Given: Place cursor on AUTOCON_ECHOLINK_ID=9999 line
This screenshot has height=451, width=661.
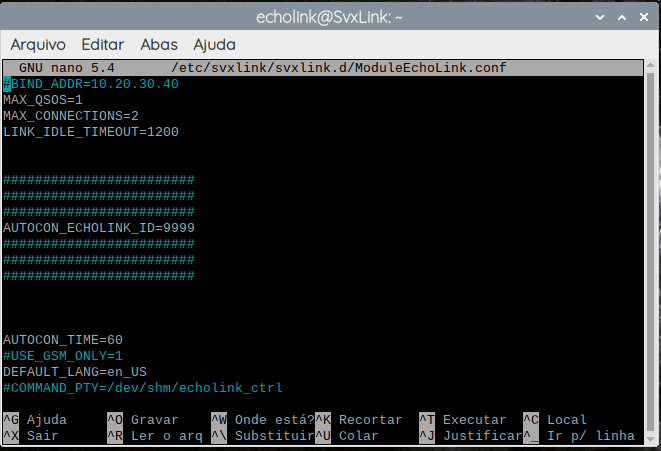Looking at the screenshot, I should (x=99, y=228).
